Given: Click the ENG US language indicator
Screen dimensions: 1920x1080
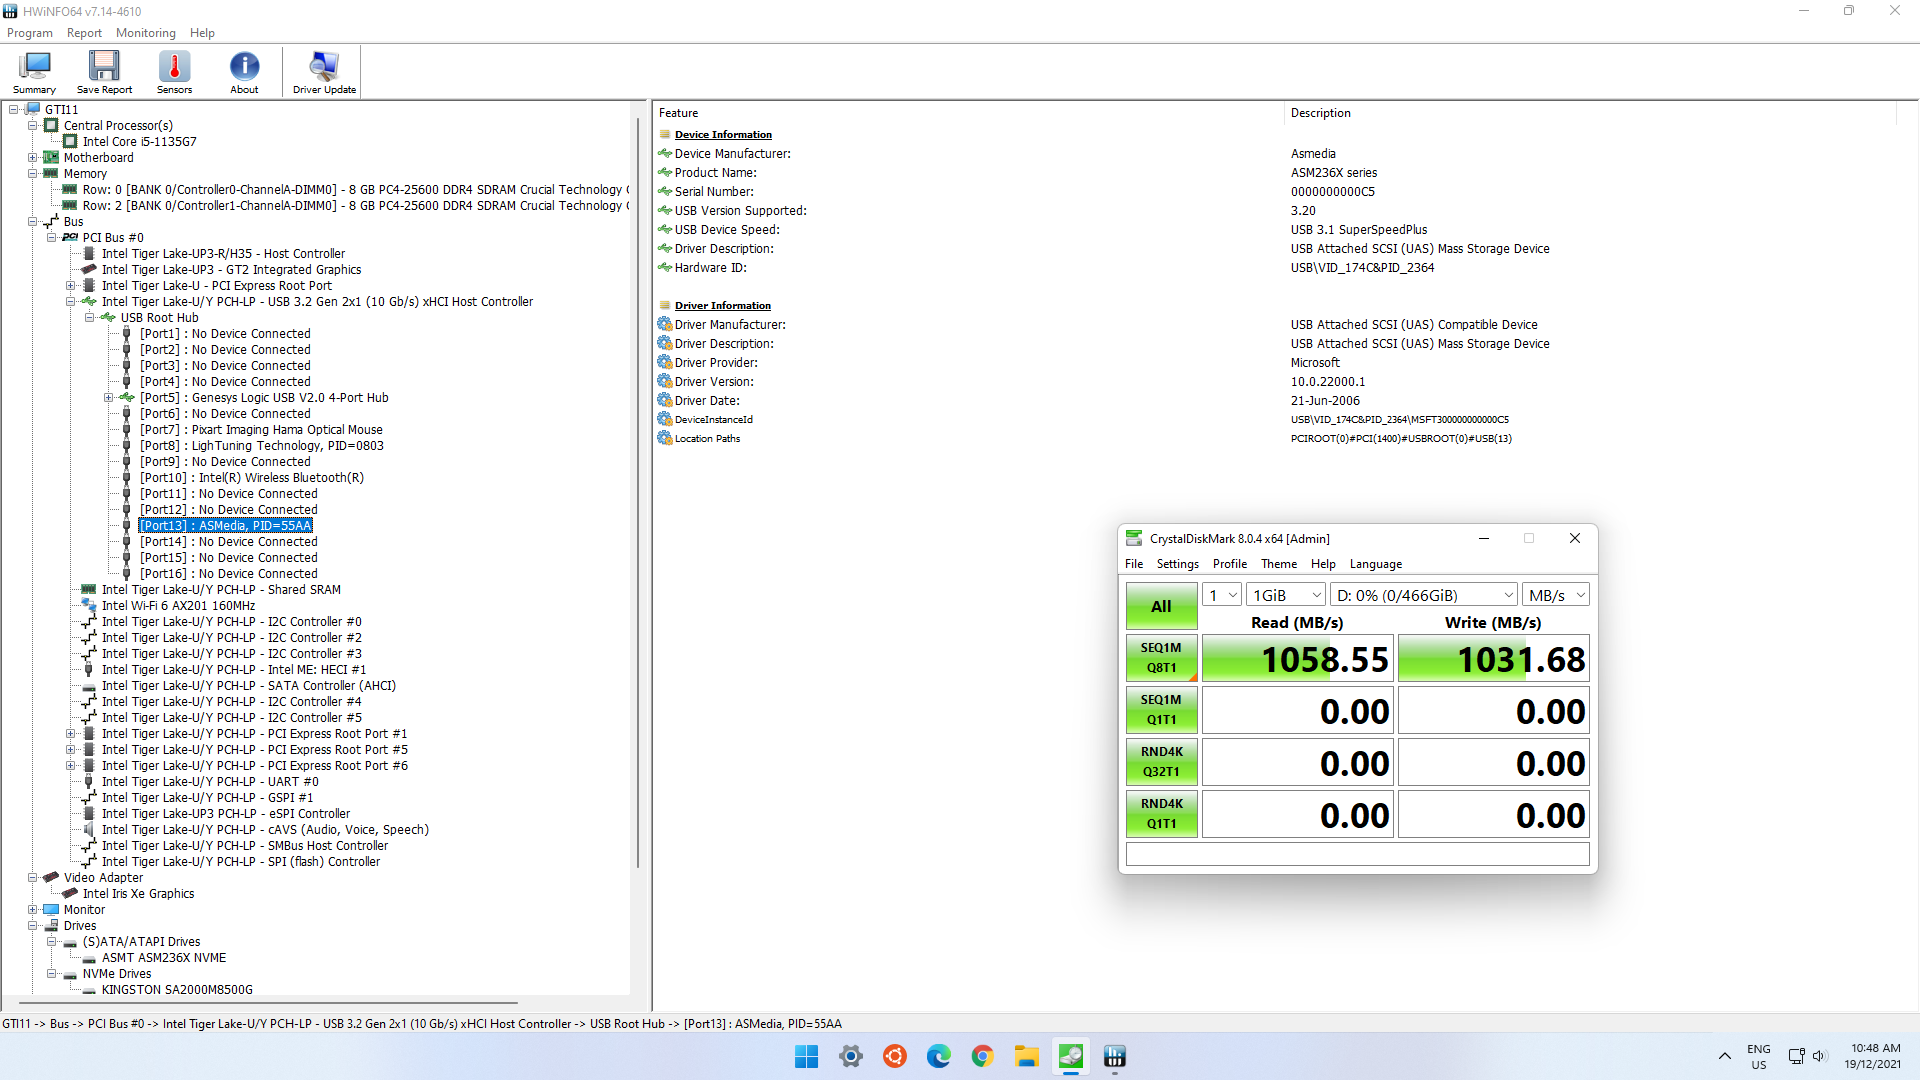Looking at the screenshot, I should (1758, 1056).
